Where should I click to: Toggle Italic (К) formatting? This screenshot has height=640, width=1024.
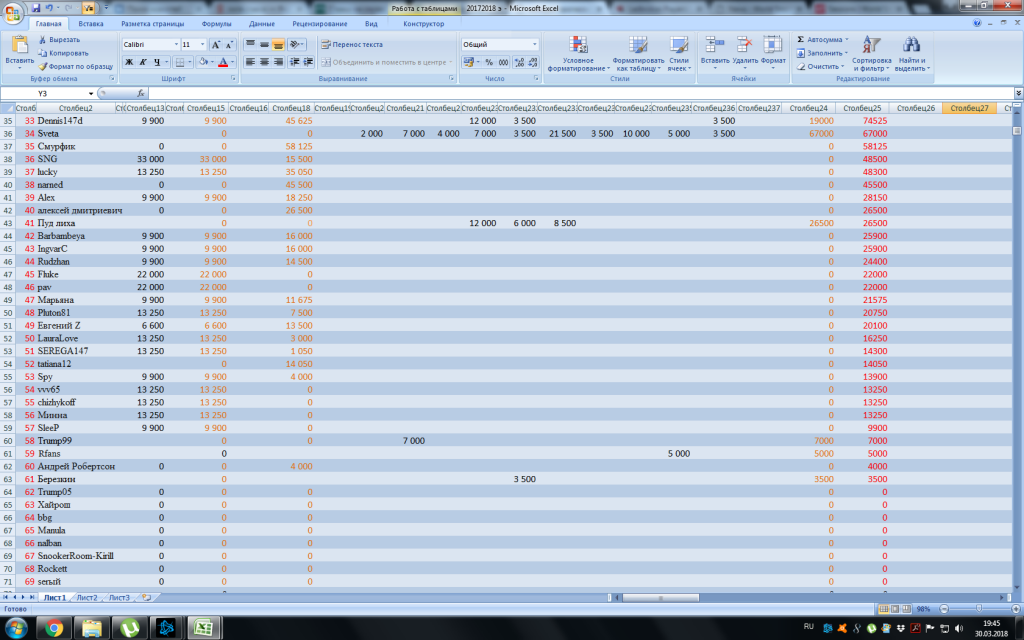[x=143, y=62]
